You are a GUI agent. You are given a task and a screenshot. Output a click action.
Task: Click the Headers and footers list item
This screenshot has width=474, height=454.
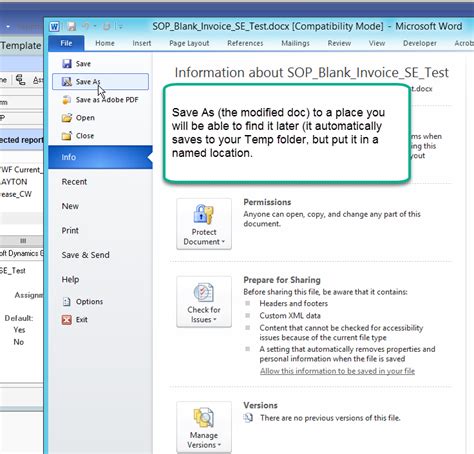click(294, 304)
